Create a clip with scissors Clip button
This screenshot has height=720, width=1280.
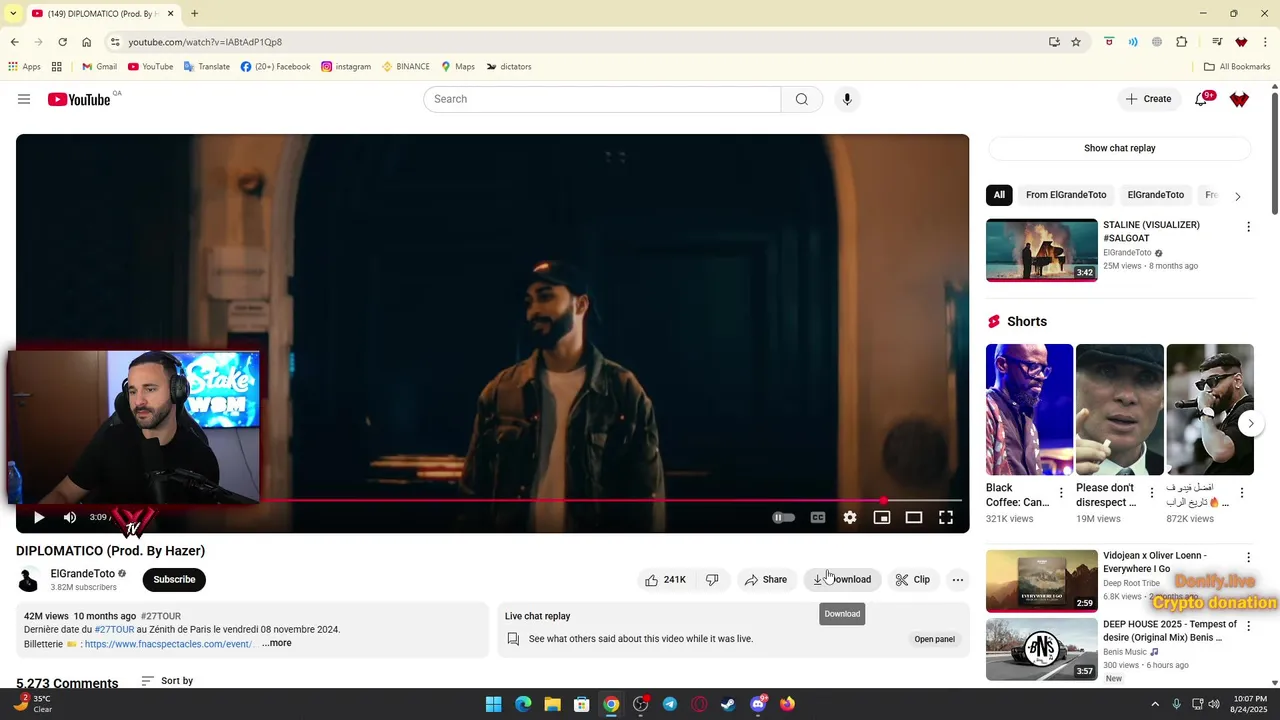912,579
